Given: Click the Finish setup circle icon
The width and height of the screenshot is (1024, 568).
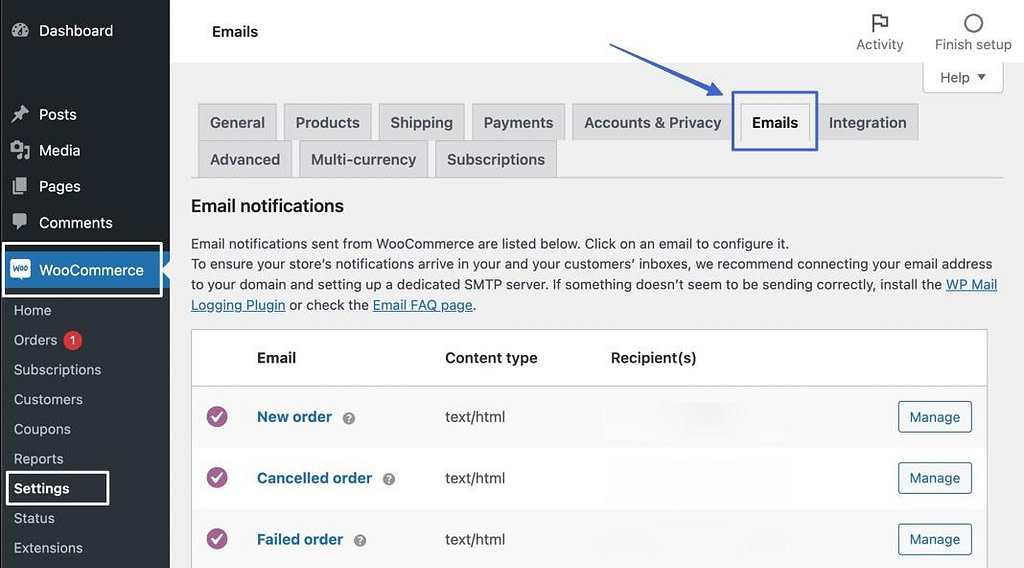Looking at the screenshot, I should [973, 24].
